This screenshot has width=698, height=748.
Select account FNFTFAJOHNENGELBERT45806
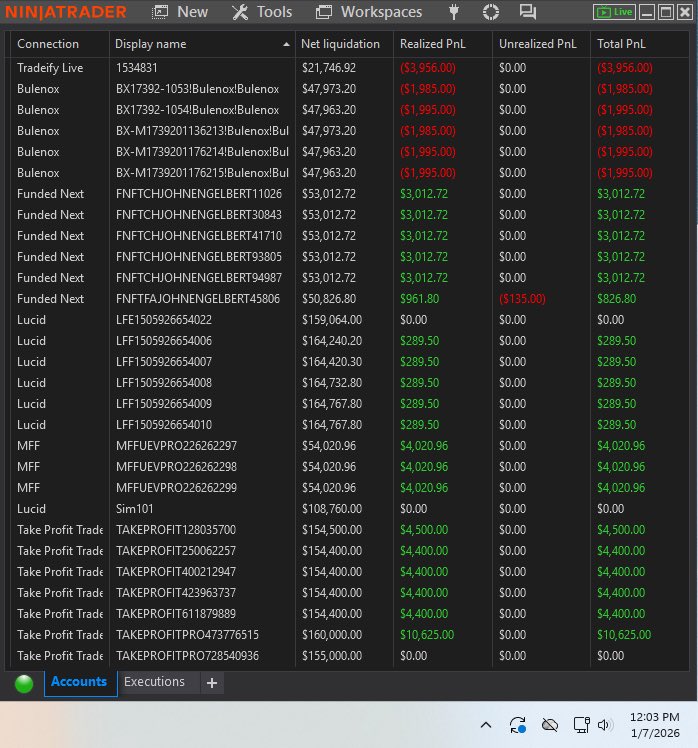pyautogui.click(x=348, y=299)
